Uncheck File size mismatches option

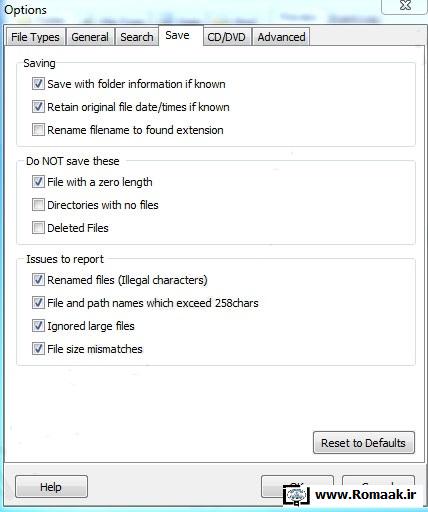38,349
